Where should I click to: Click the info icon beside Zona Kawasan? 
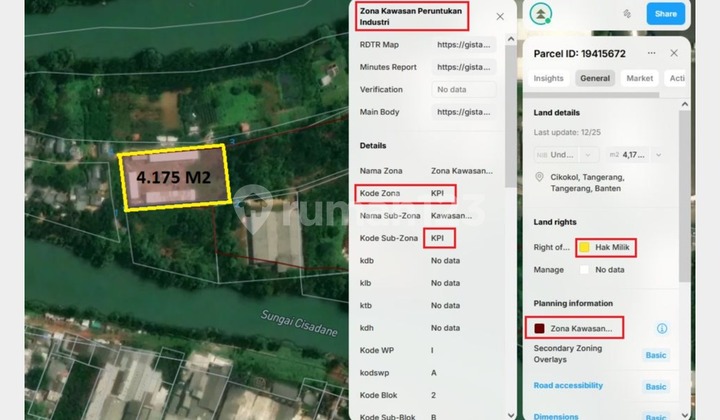pos(662,328)
